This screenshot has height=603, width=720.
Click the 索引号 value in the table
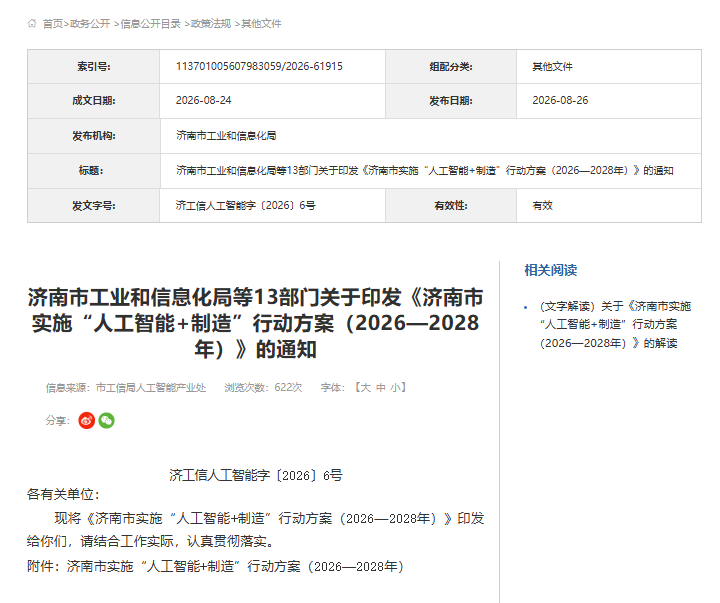(x=259, y=67)
